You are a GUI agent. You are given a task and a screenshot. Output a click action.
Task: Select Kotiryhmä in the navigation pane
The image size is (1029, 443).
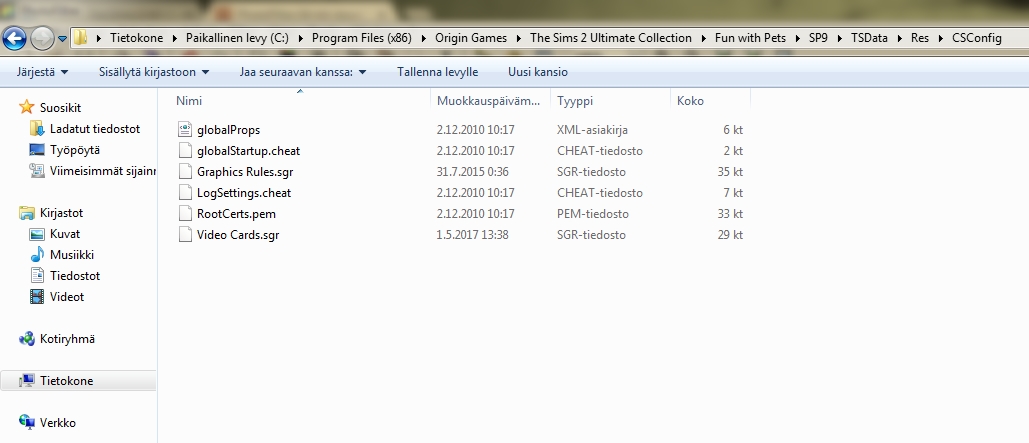[67, 339]
